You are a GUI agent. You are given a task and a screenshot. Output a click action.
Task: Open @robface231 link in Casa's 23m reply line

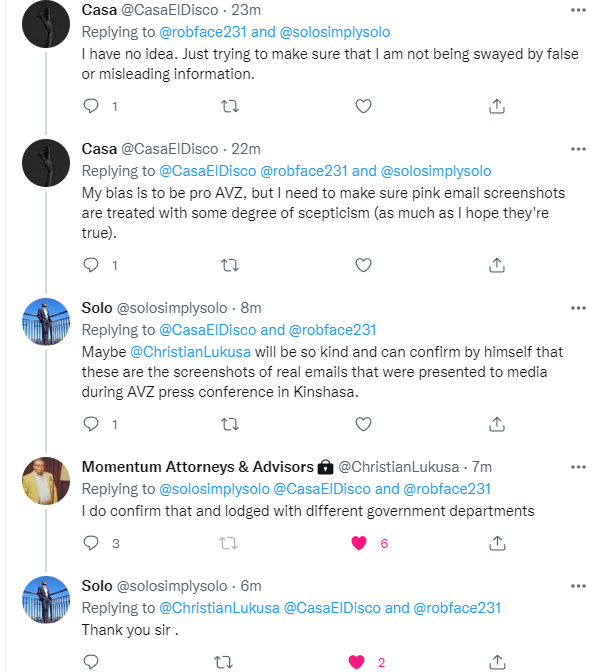pos(203,32)
